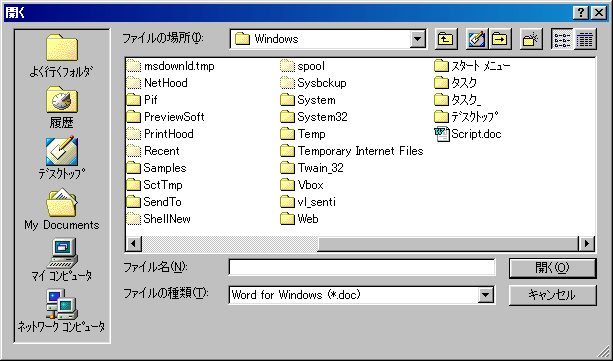Click the scroll right arrow
The height and width of the screenshot is (361, 613).
point(586,244)
